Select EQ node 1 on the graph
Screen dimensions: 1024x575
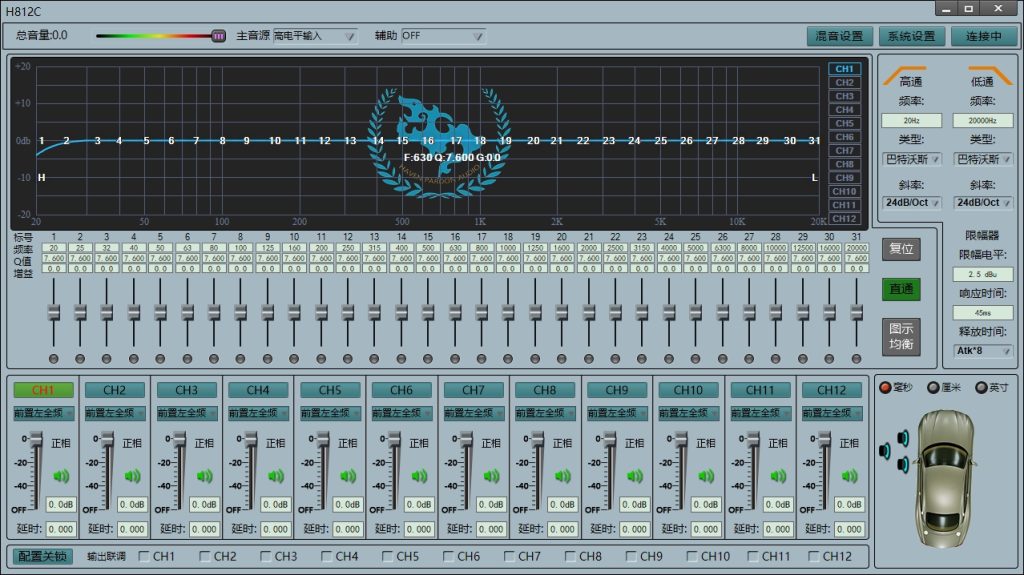(42, 140)
